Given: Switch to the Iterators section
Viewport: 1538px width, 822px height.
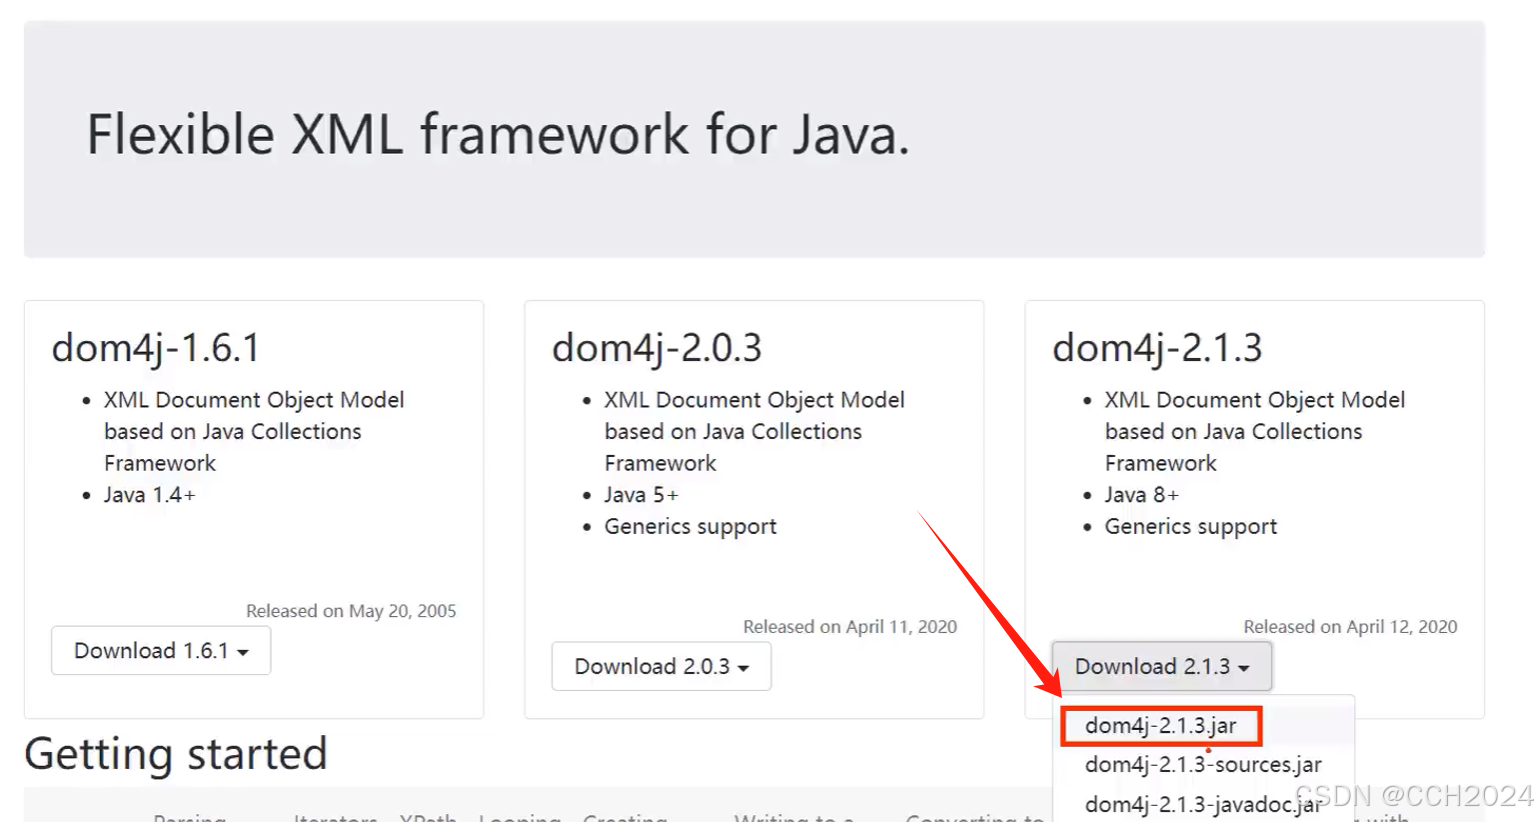Looking at the screenshot, I should [335, 817].
